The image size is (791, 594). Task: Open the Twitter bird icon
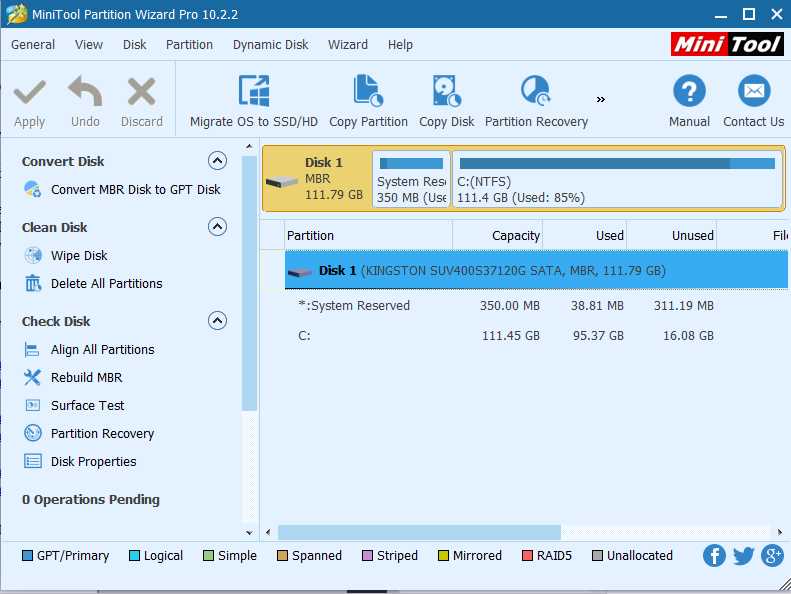[743, 556]
